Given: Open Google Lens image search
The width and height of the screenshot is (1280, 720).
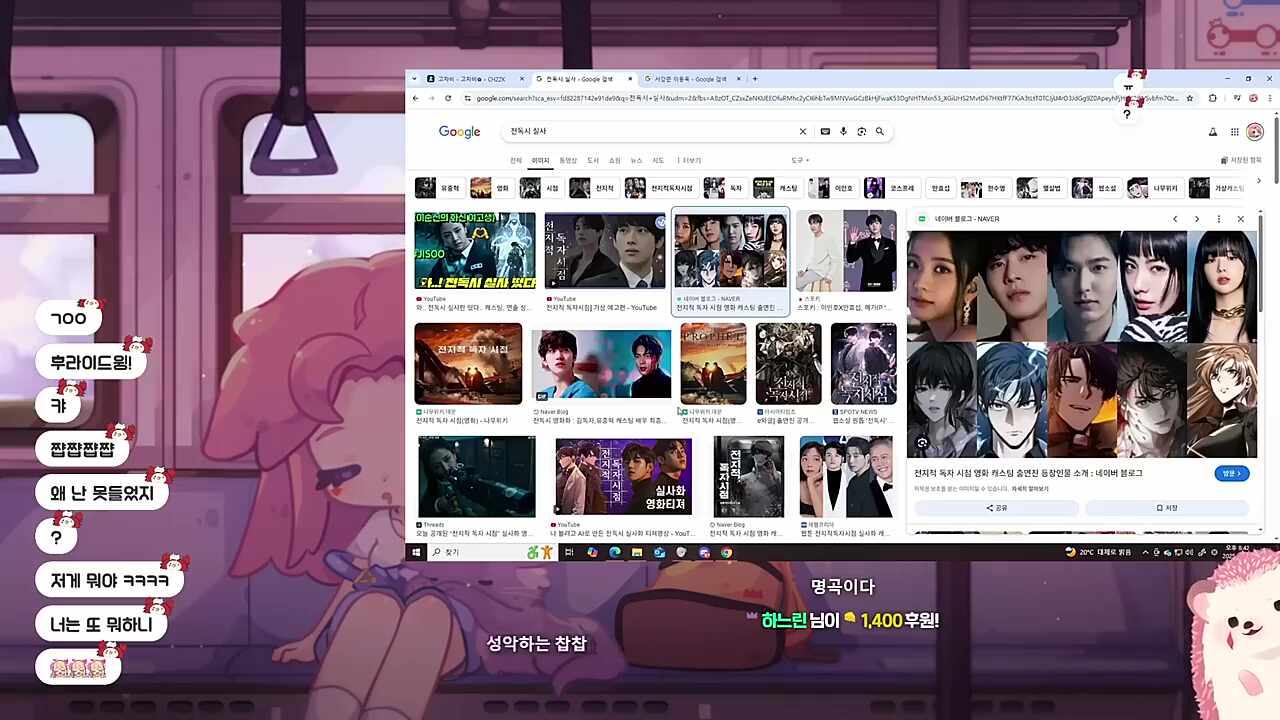Looking at the screenshot, I should pos(861,131).
